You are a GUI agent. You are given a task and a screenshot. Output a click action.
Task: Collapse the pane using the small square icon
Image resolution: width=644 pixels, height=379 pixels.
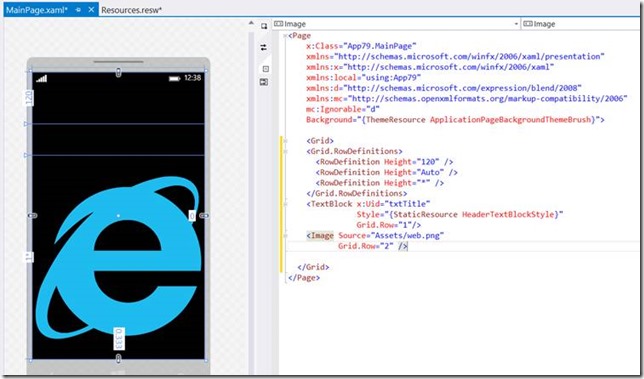[x=266, y=69]
